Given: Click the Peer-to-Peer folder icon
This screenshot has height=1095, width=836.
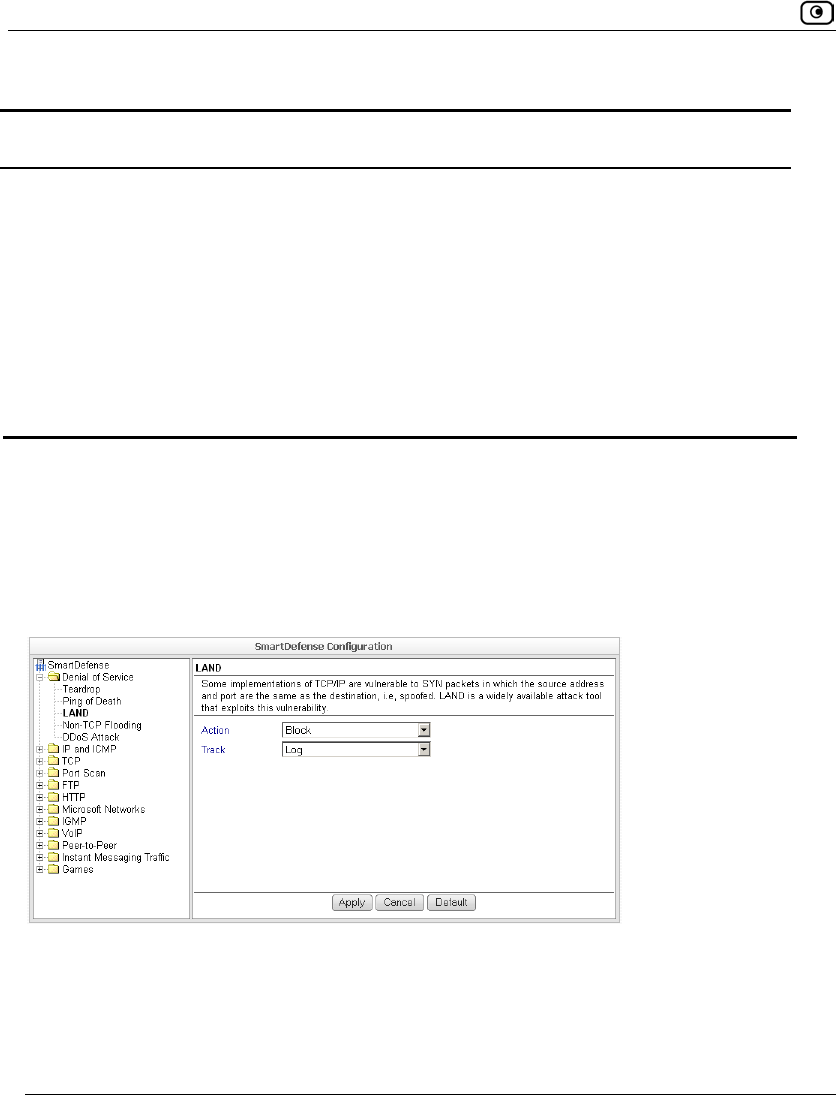Looking at the screenshot, I should pyautogui.click(x=54, y=845).
